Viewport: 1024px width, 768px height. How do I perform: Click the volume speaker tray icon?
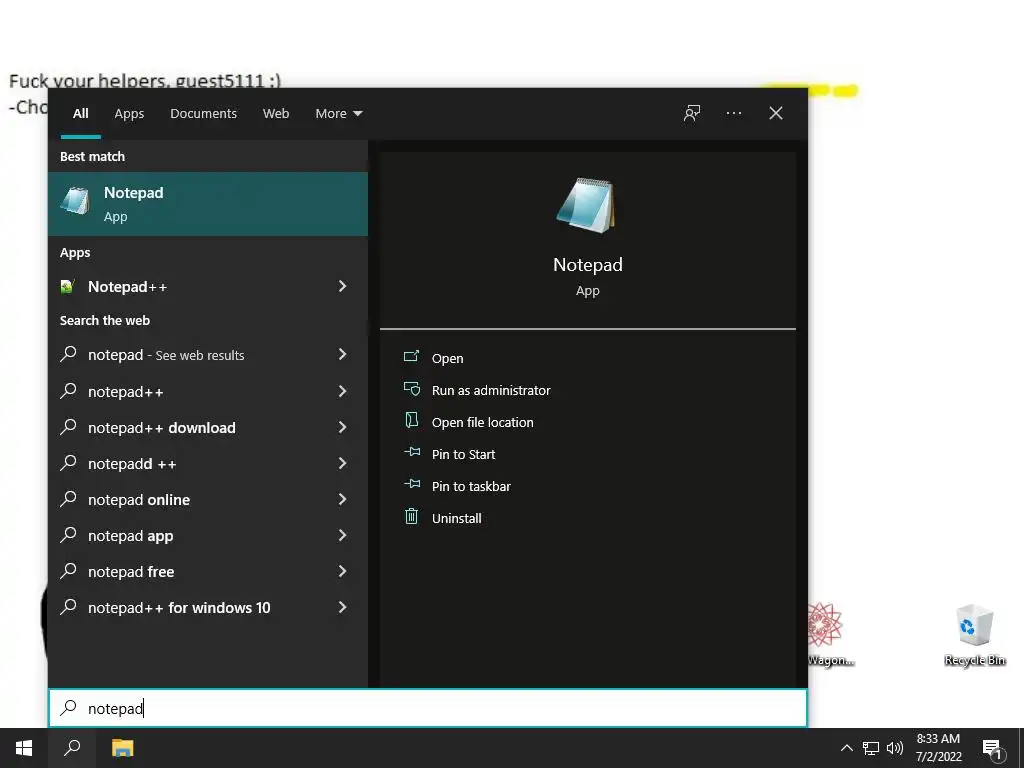pyautogui.click(x=895, y=748)
